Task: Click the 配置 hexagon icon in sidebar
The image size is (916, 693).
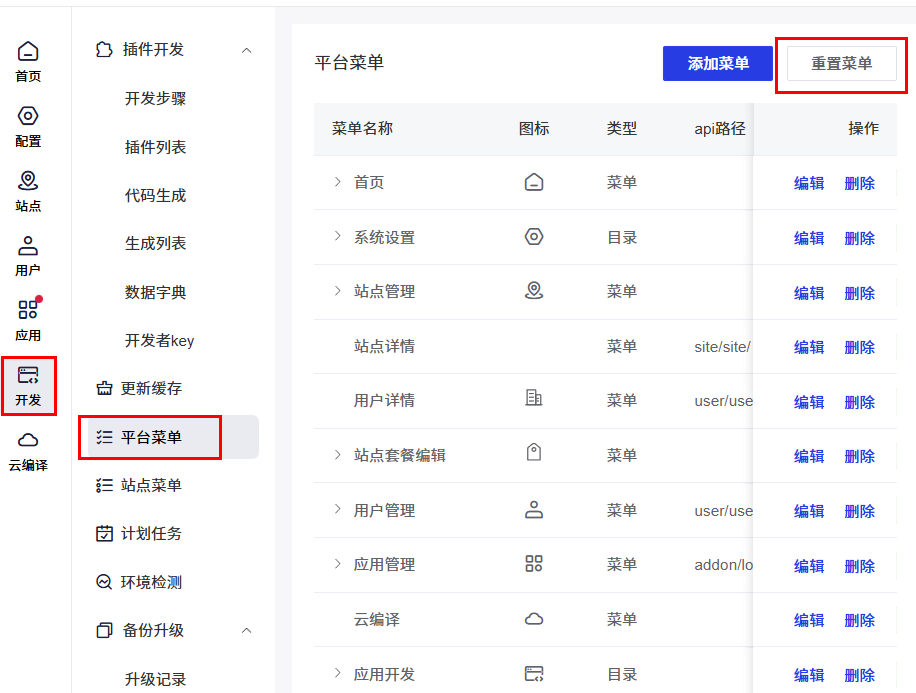Action: tap(28, 117)
